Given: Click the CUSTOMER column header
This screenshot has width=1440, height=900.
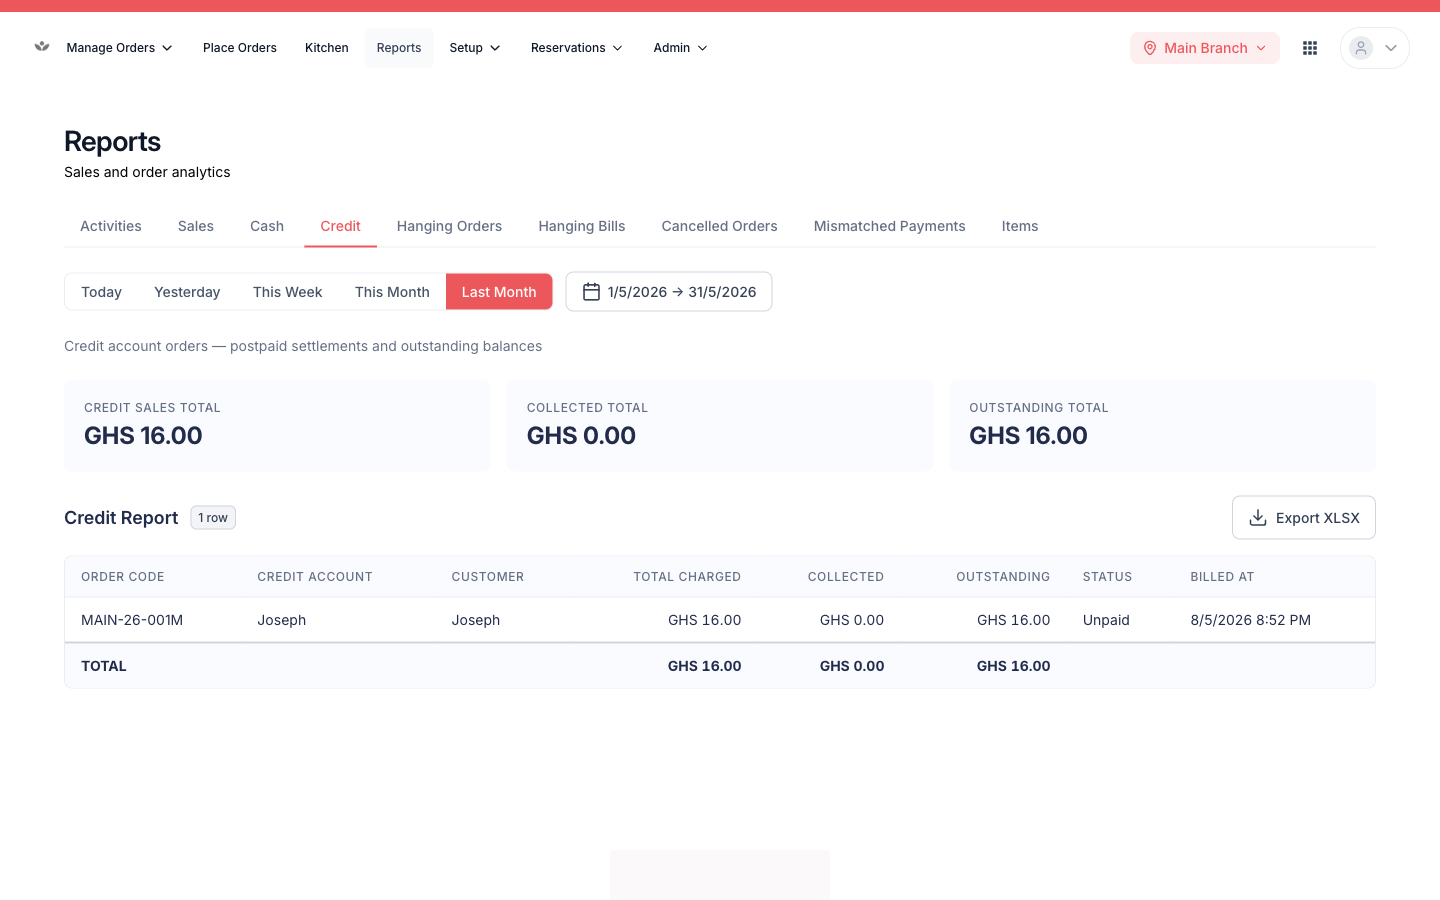Looking at the screenshot, I should pyautogui.click(x=488, y=577).
